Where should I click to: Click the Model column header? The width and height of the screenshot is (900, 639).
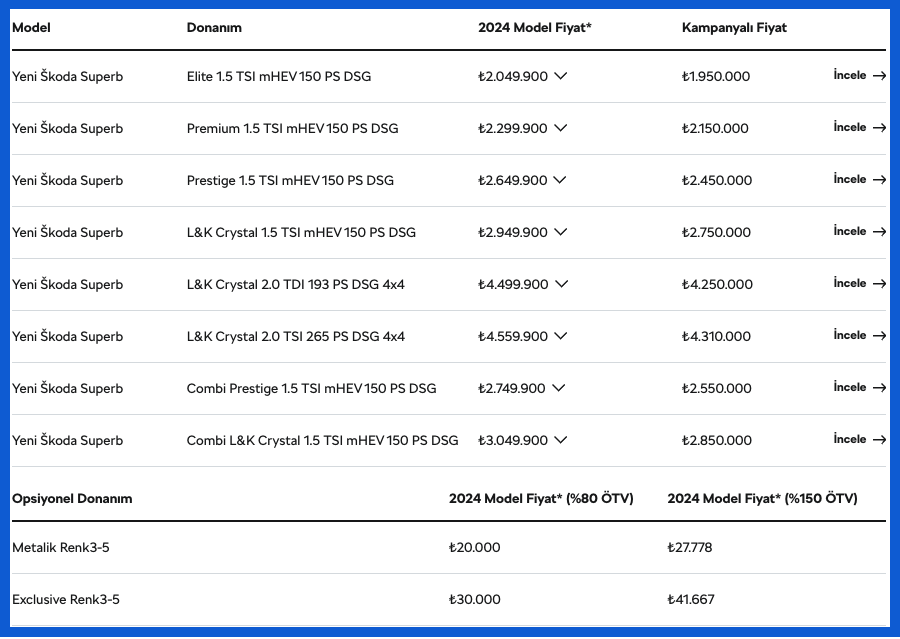coord(31,28)
